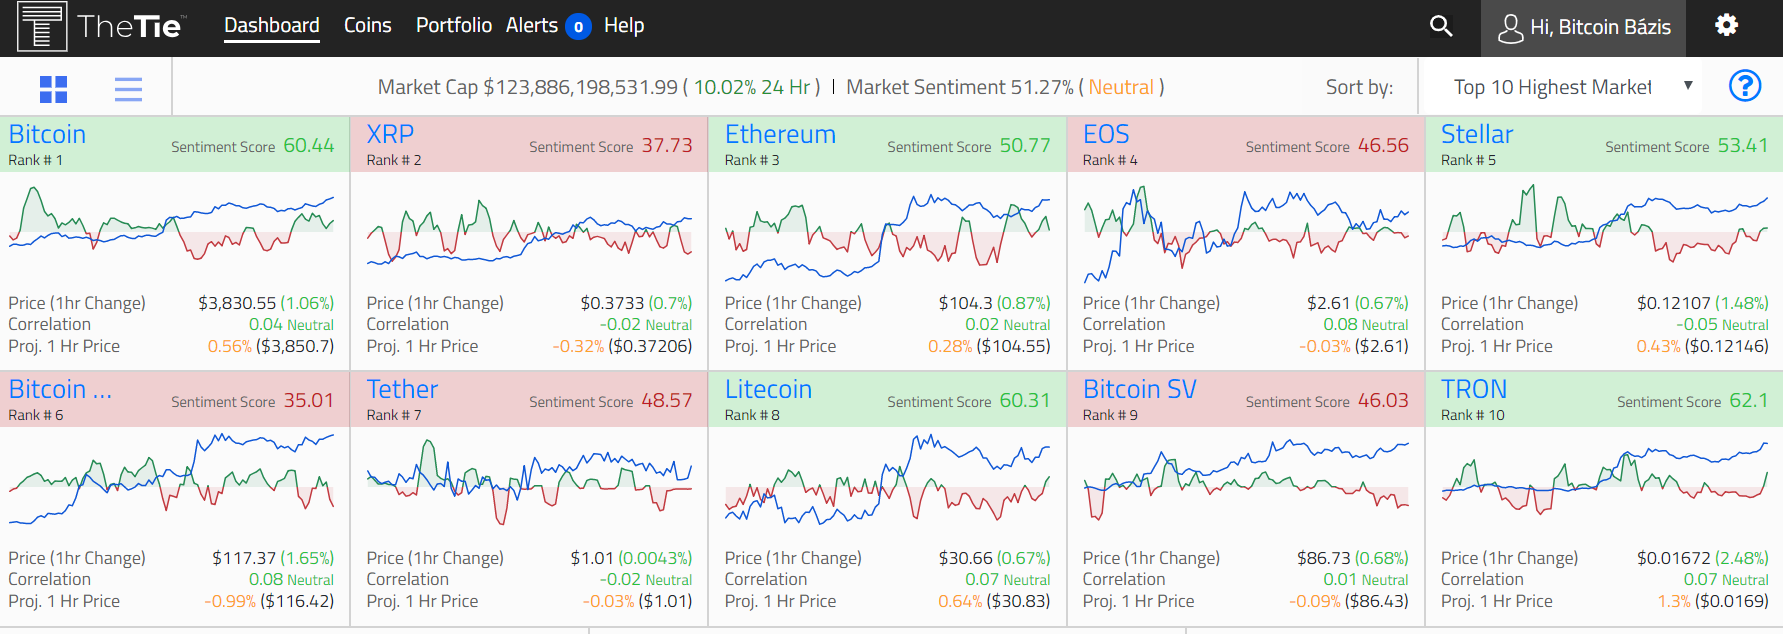
Task: Open the Bitcoin coin link
Action: point(47,134)
